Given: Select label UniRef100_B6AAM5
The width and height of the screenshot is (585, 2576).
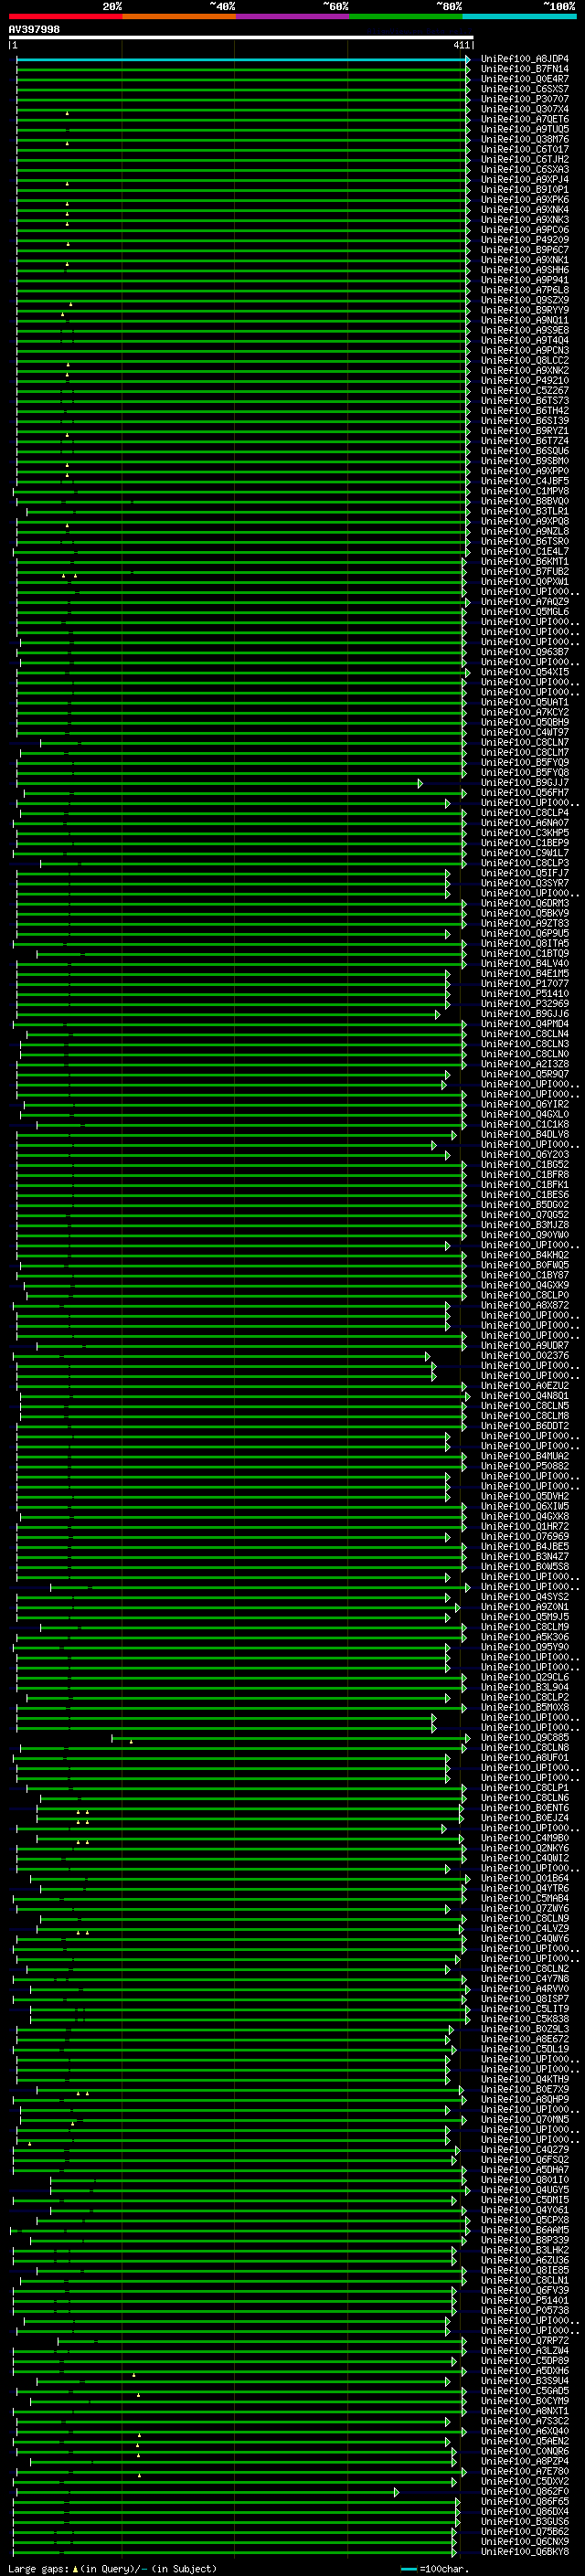Looking at the screenshot, I should (x=525, y=2230).
